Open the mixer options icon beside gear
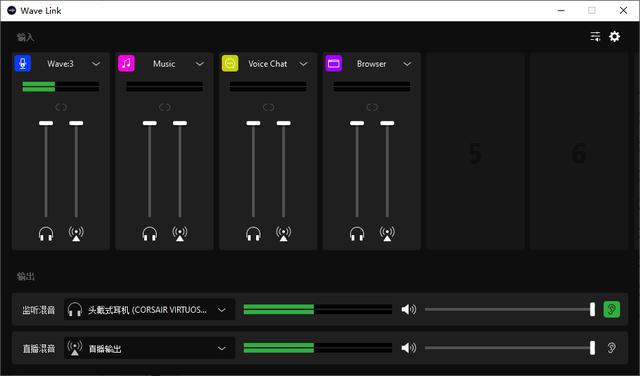640x376 pixels. point(595,37)
